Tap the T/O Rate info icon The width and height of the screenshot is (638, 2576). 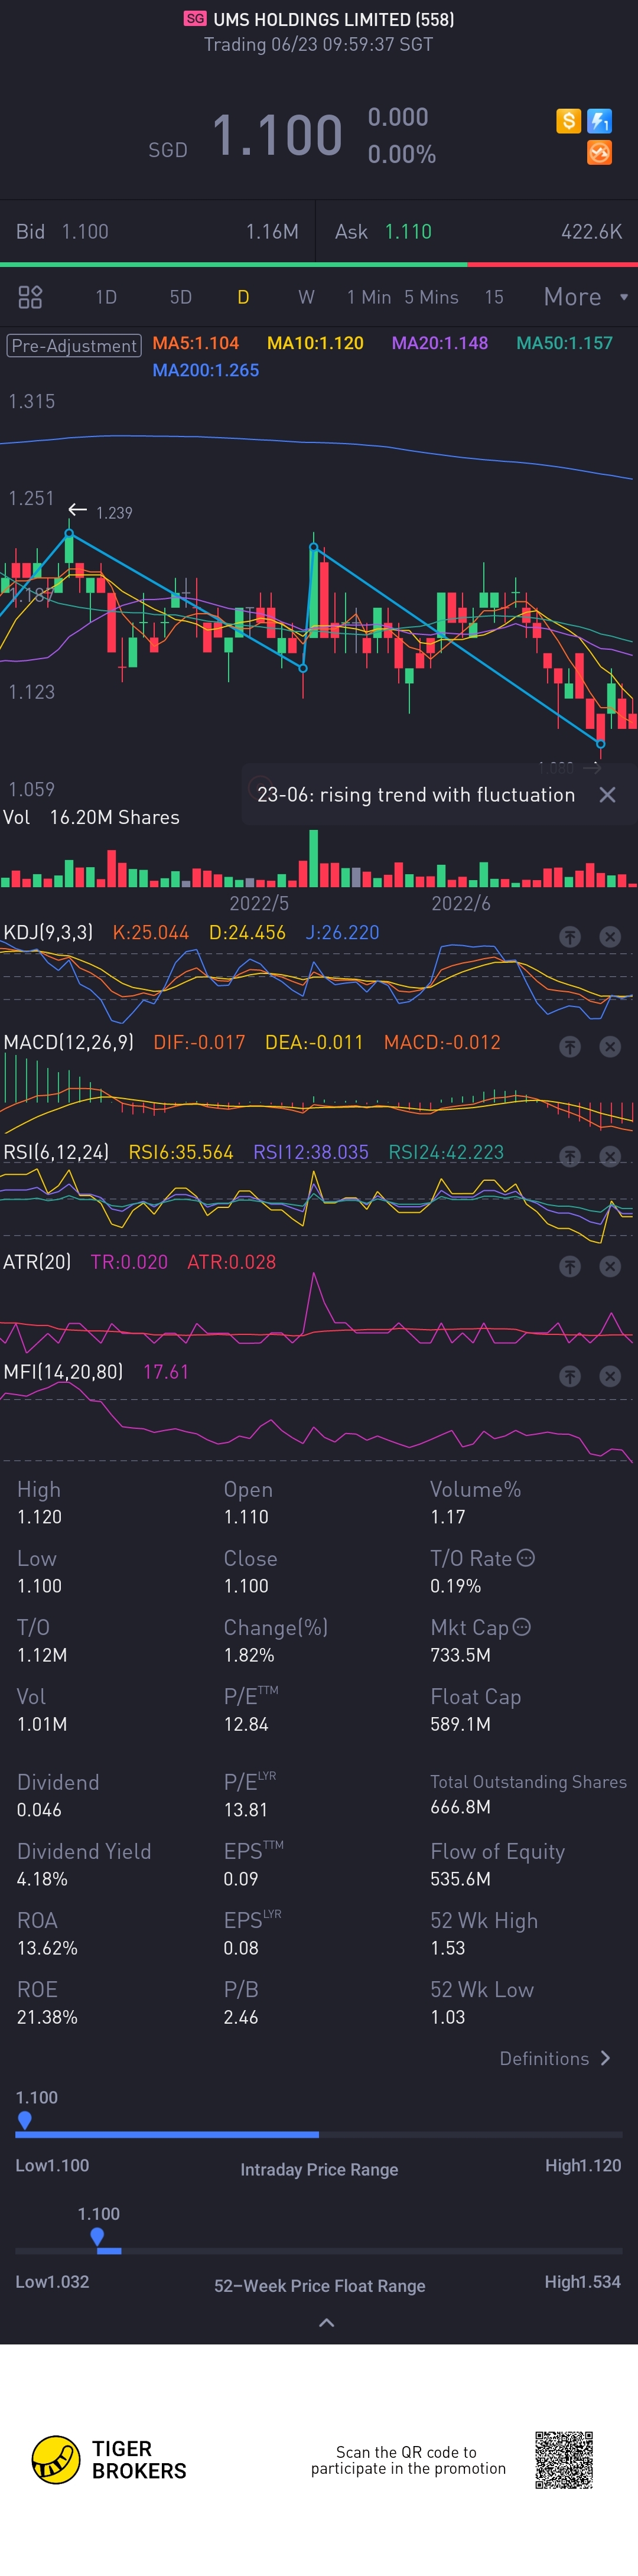pyautogui.click(x=526, y=1558)
